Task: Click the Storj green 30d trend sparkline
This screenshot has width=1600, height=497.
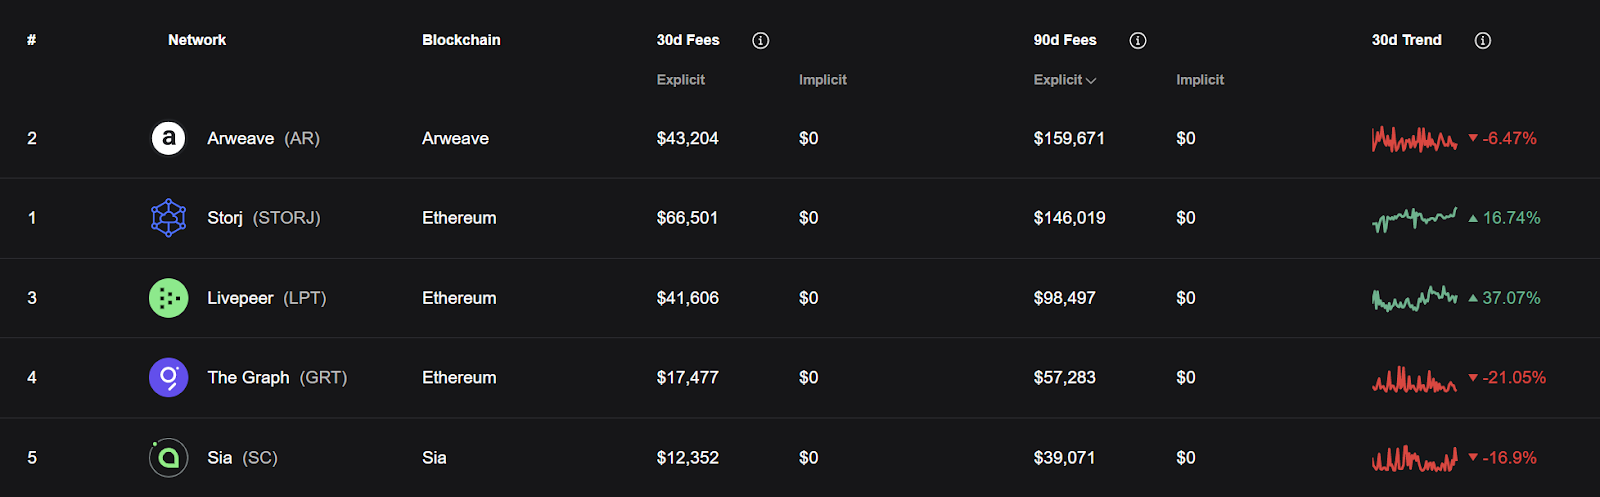Action: pos(1414,218)
